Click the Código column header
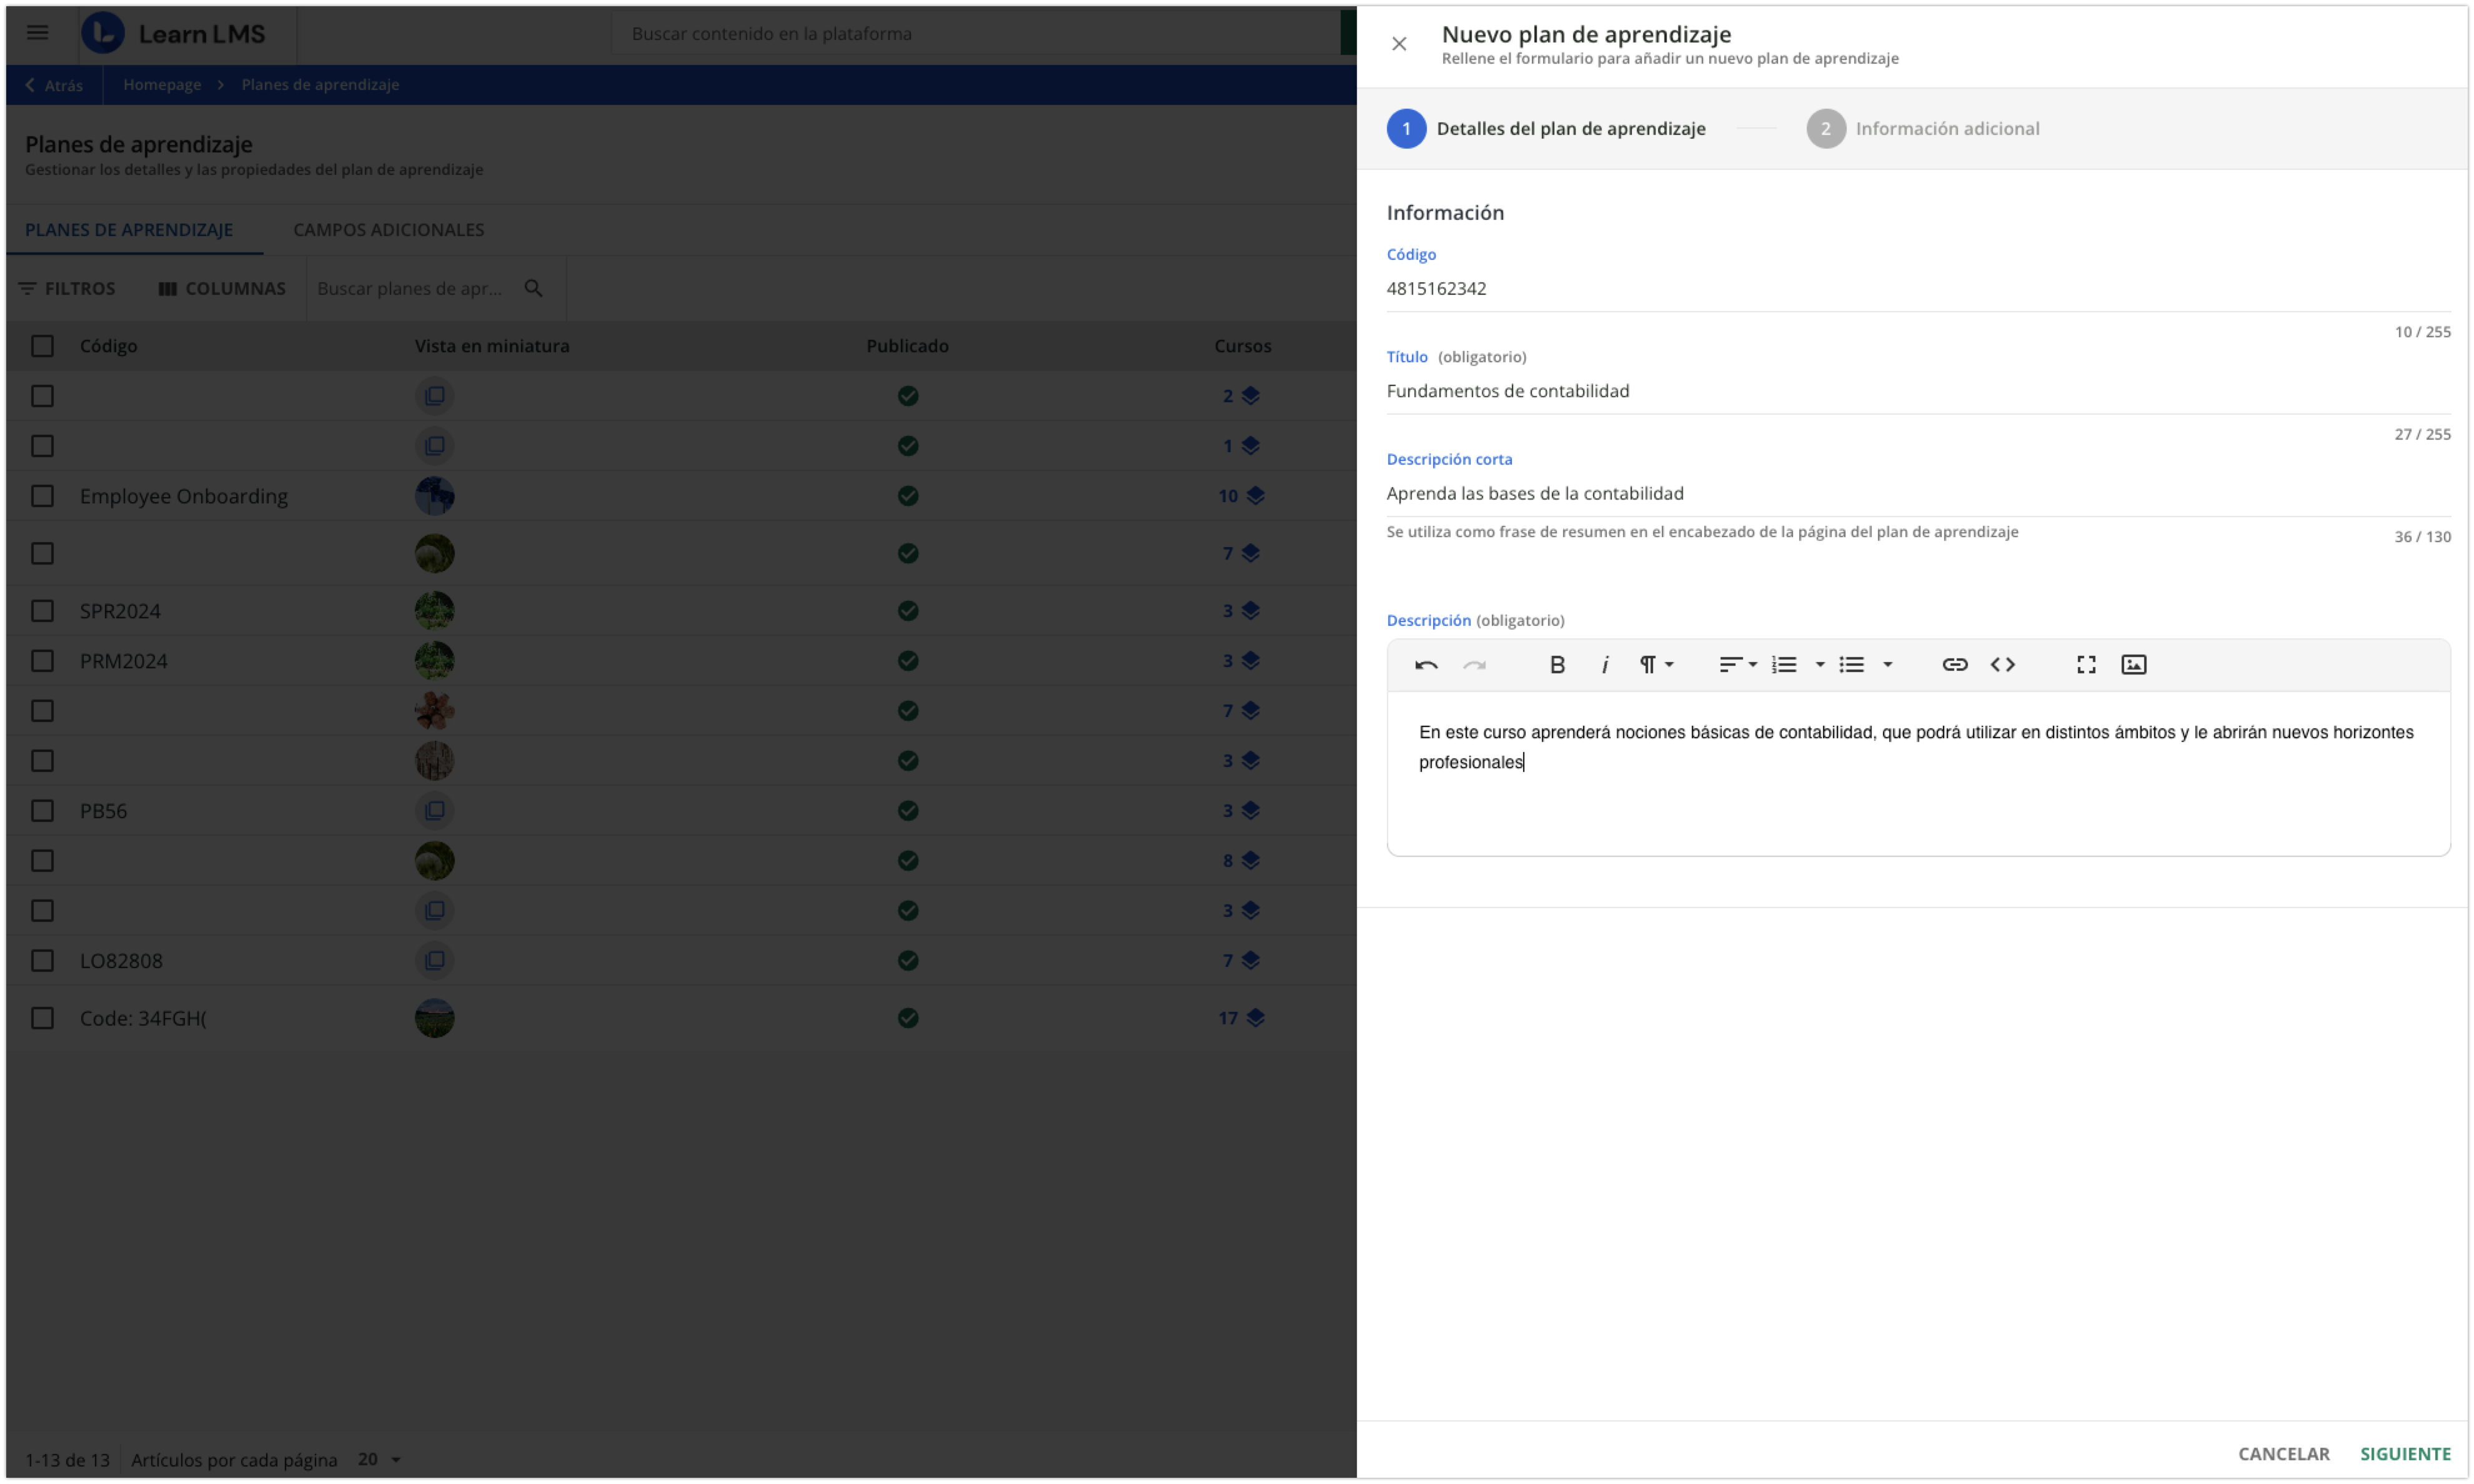Viewport: 2474px width, 1484px height. tap(109, 346)
